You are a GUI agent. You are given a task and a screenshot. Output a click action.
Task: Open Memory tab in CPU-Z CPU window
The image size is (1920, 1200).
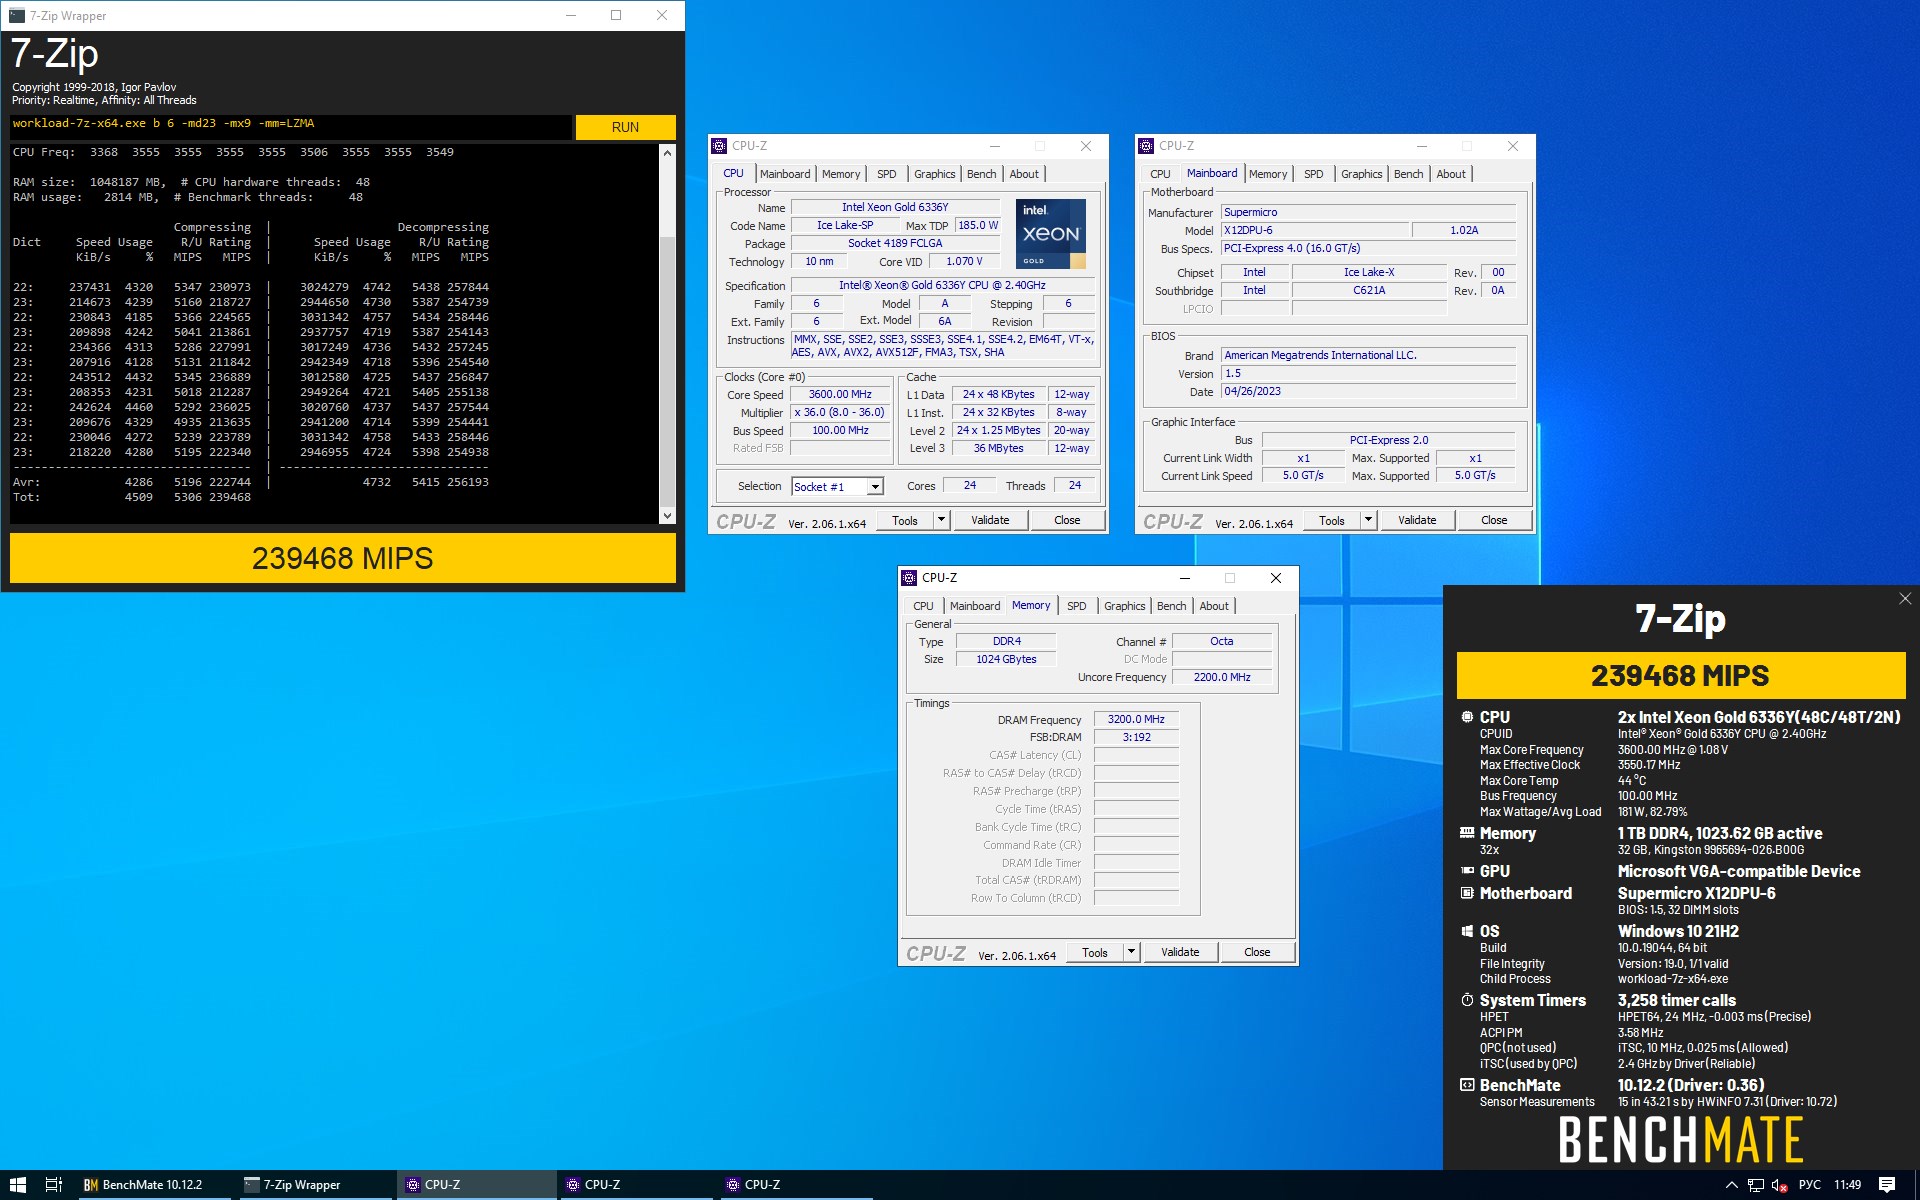[x=841, y=174]
